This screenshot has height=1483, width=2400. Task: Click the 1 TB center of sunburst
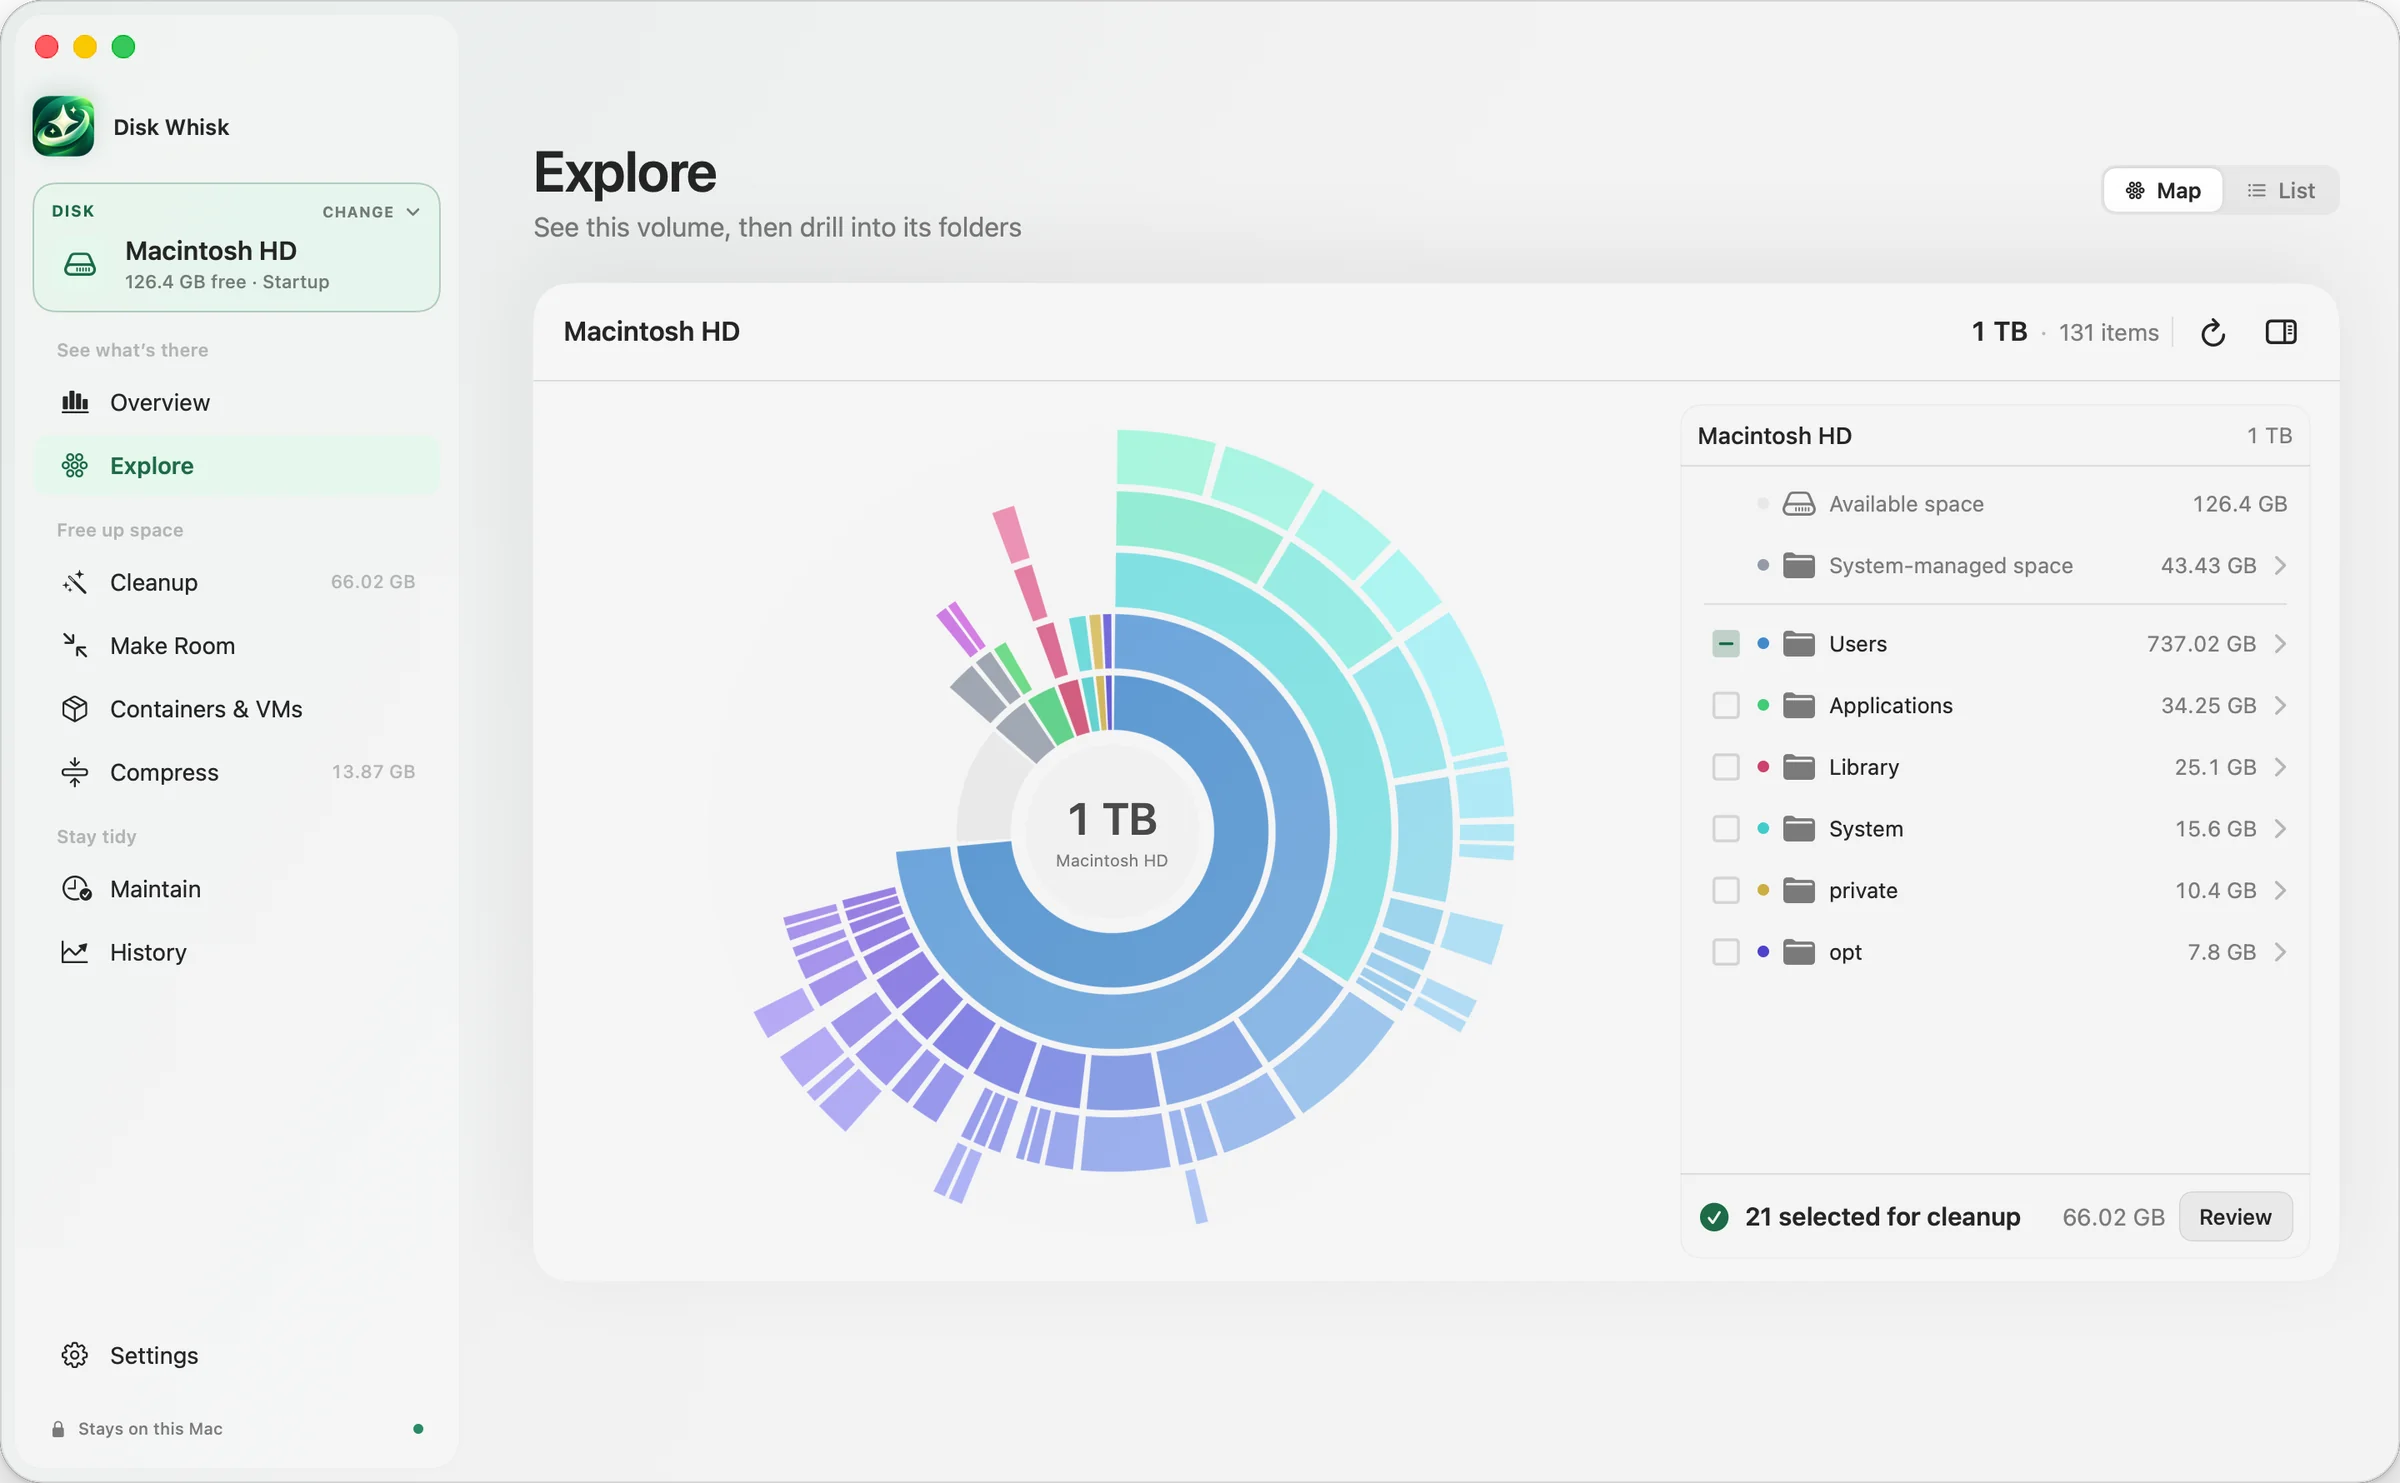point(1112,831)
